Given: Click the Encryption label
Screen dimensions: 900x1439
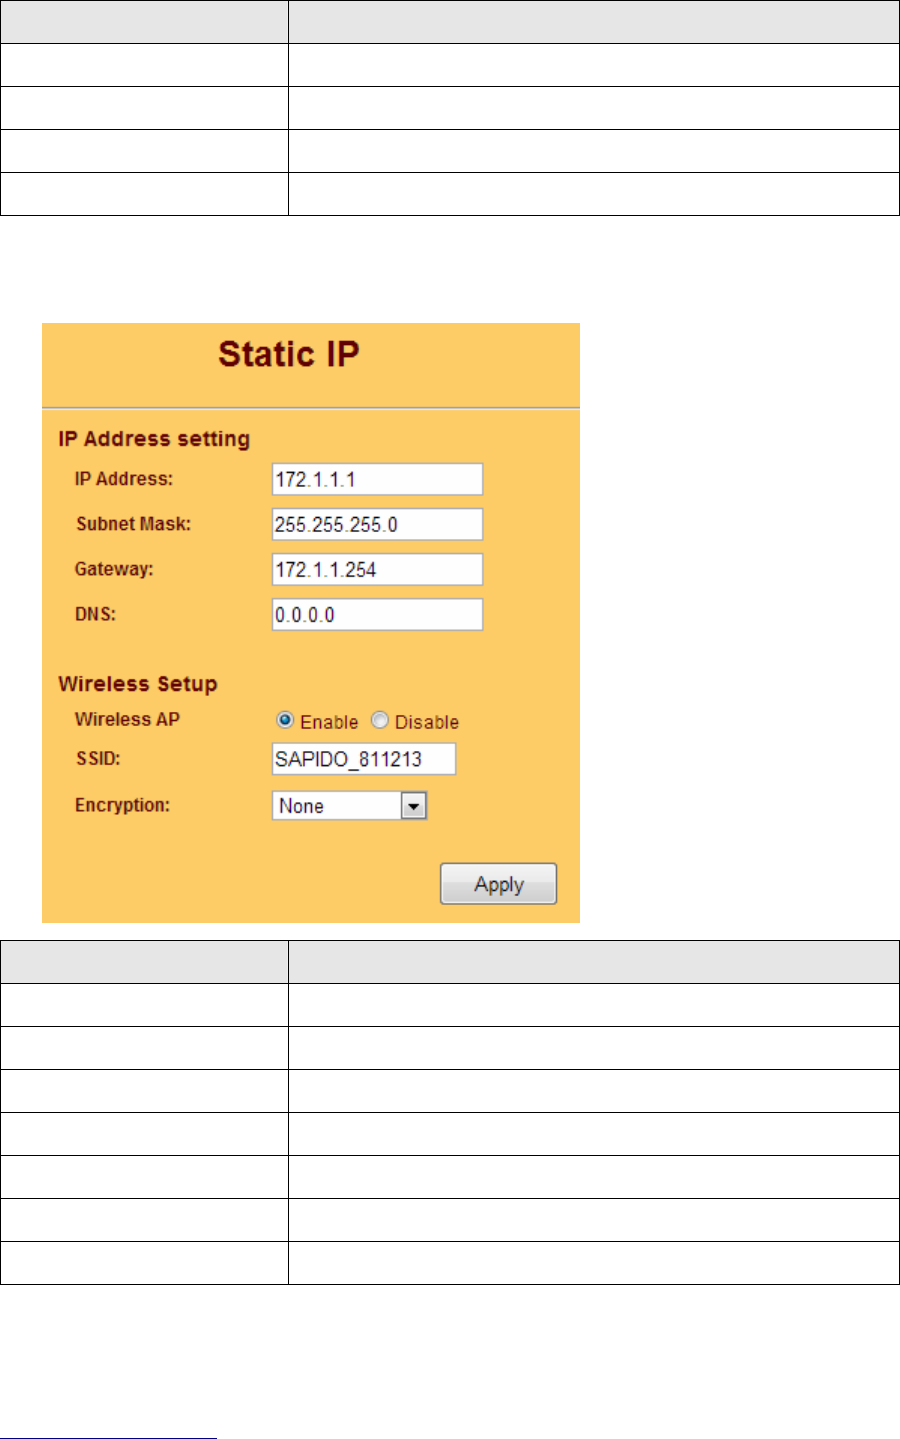Looking at the screenshot, I should point(122,805).
